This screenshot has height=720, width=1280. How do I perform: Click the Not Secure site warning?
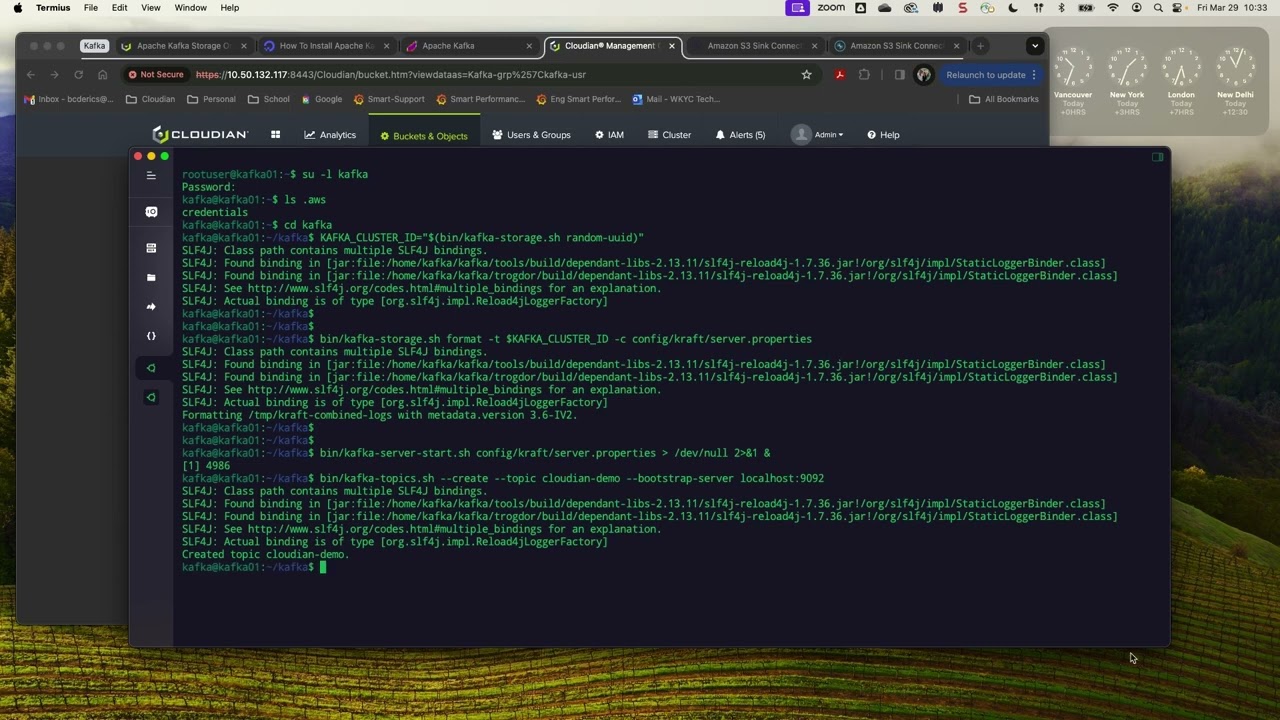156,74
